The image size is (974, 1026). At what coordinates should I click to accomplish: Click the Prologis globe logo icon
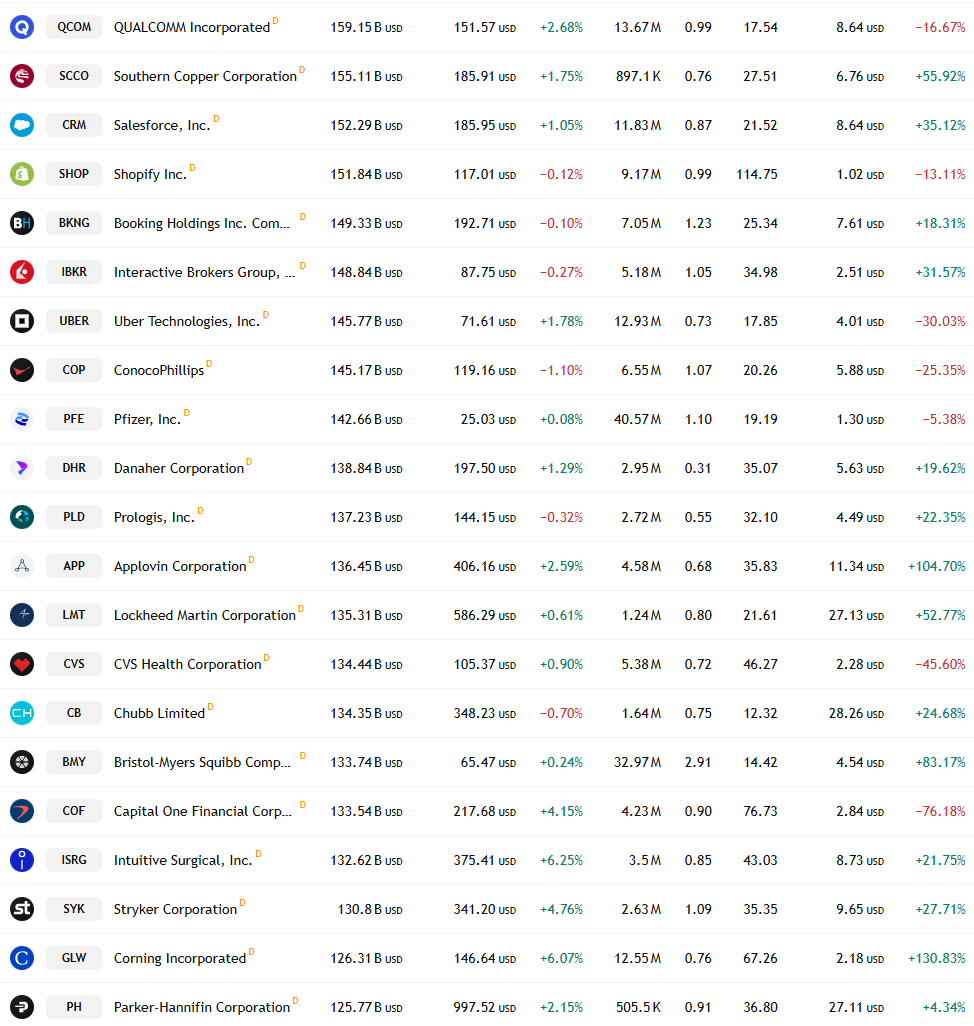tap(22, 517)
